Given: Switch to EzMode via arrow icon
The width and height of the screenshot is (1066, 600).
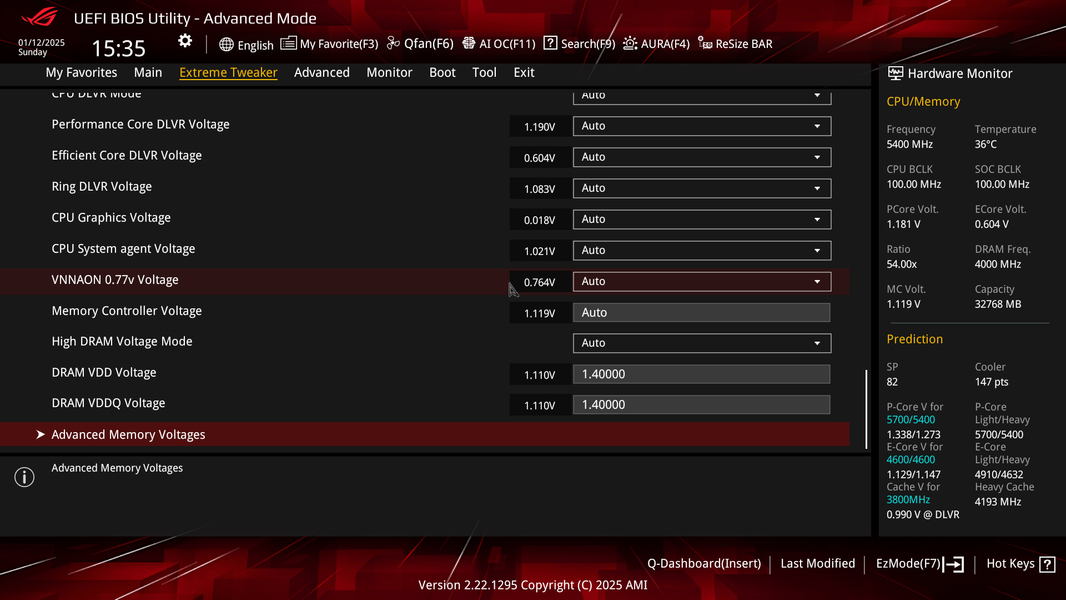Looking at the screenshot, I should (954, 564).
